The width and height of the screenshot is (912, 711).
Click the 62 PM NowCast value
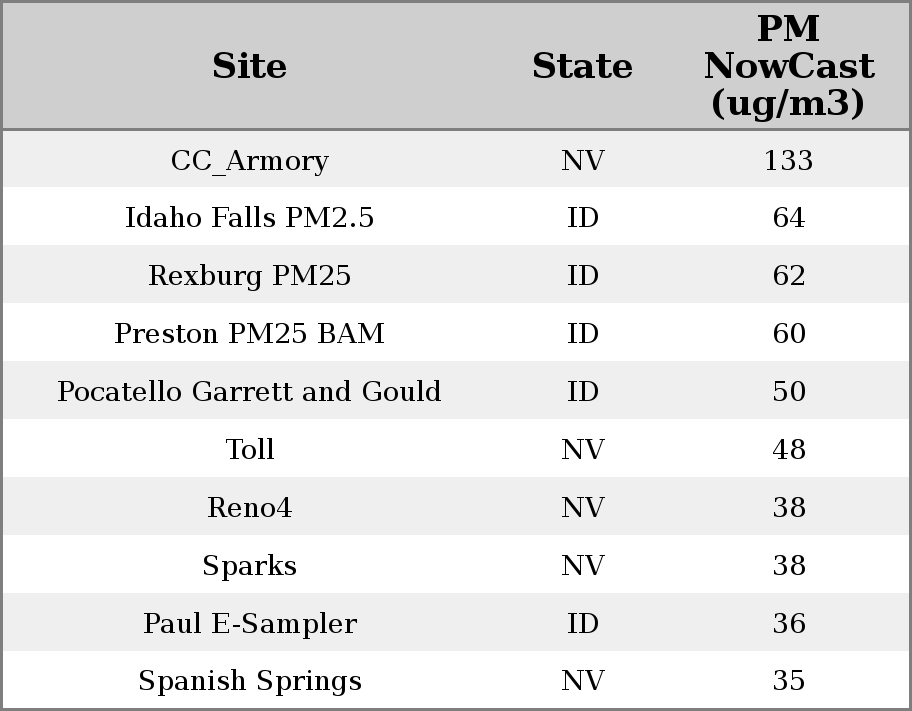[788, 276]
